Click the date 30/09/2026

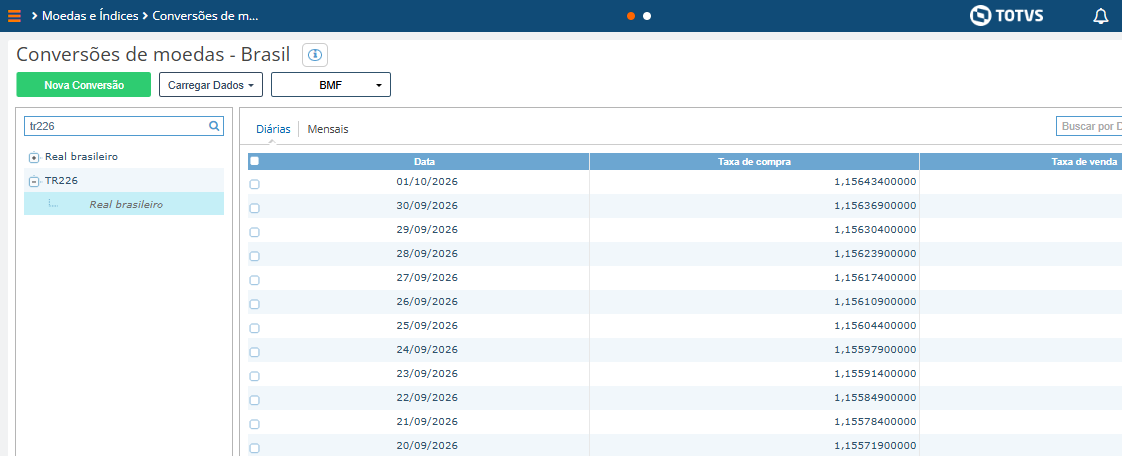pos(426,205)
